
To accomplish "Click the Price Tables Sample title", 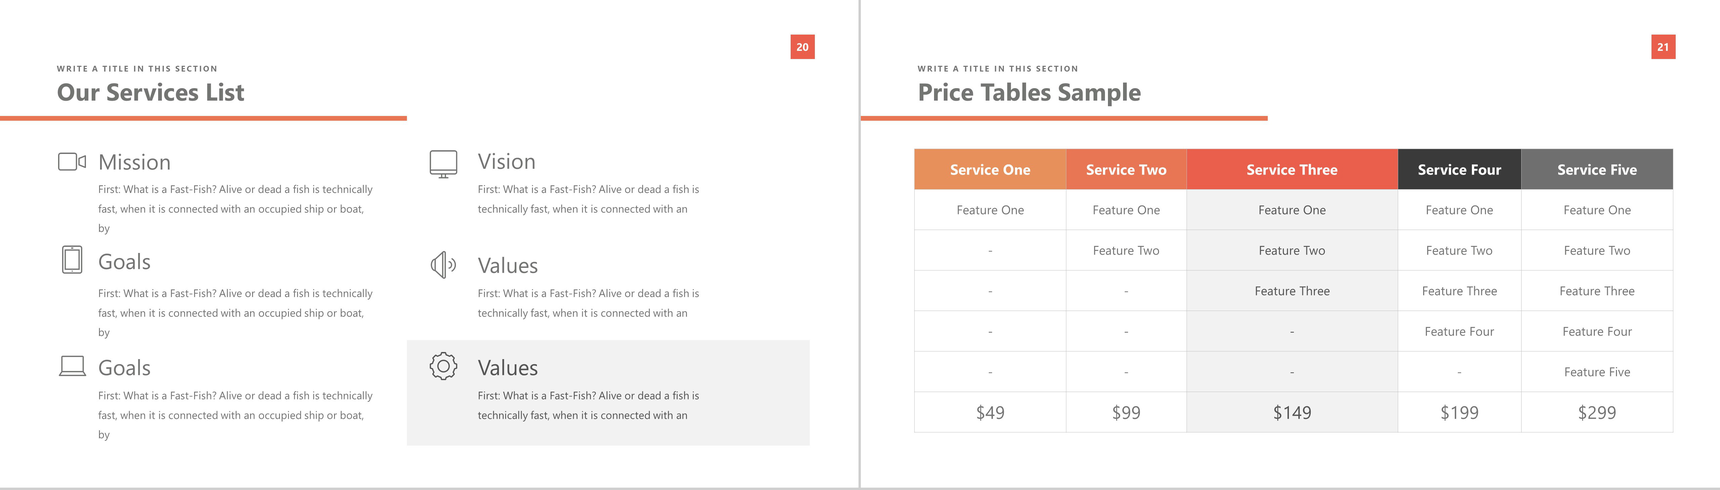I will pyautogui.click(x=1029, y=93).
